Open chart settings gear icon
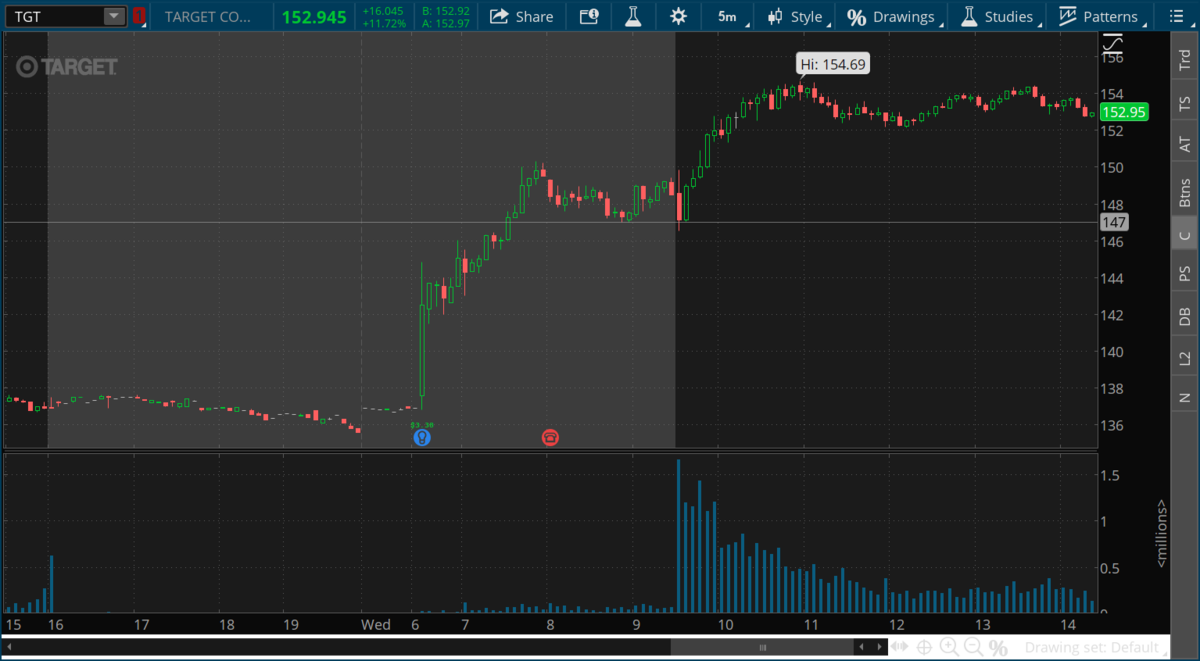 (679, 16)
